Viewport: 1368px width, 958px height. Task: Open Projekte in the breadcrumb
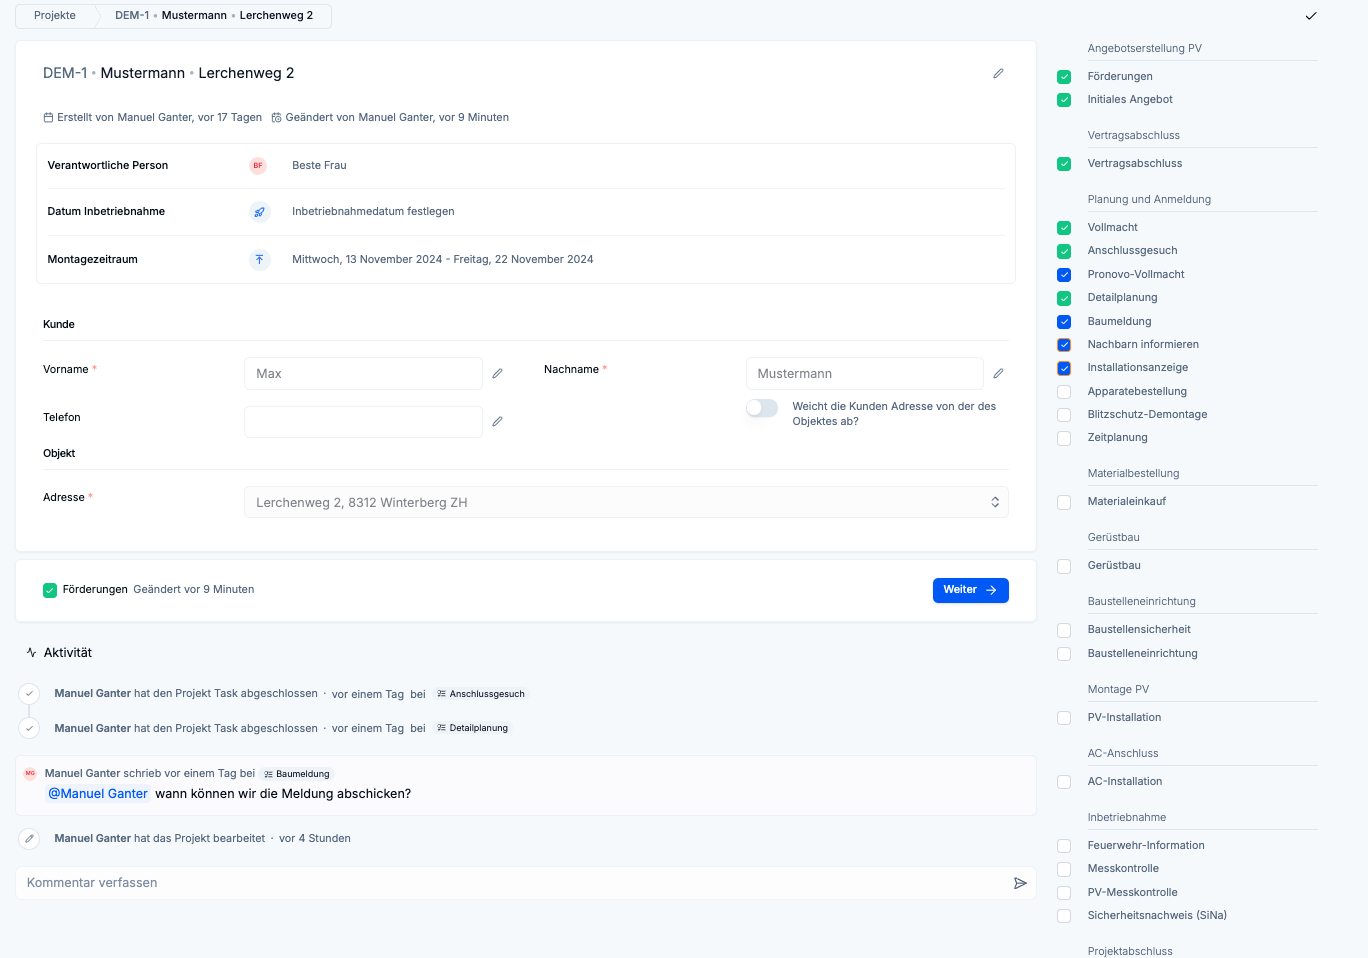[55, 16]
